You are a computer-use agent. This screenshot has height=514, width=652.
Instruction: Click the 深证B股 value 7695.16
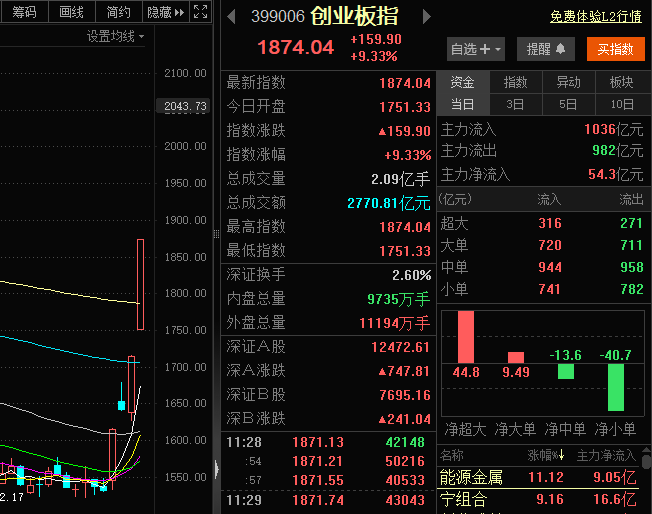click(x=405, y=395)
